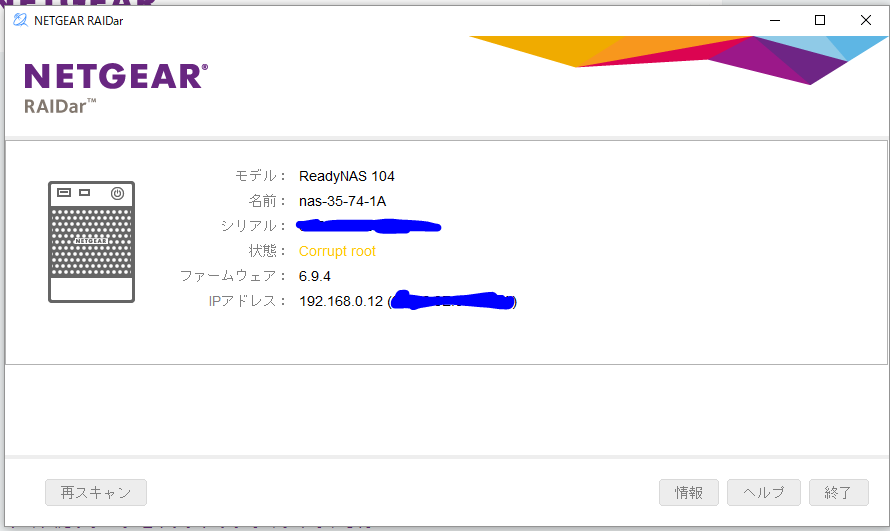Image resolution: width=890 pixels, height=531 pixels.
Task: Open the 情報 info button
Action: click(x=689, y=492)
